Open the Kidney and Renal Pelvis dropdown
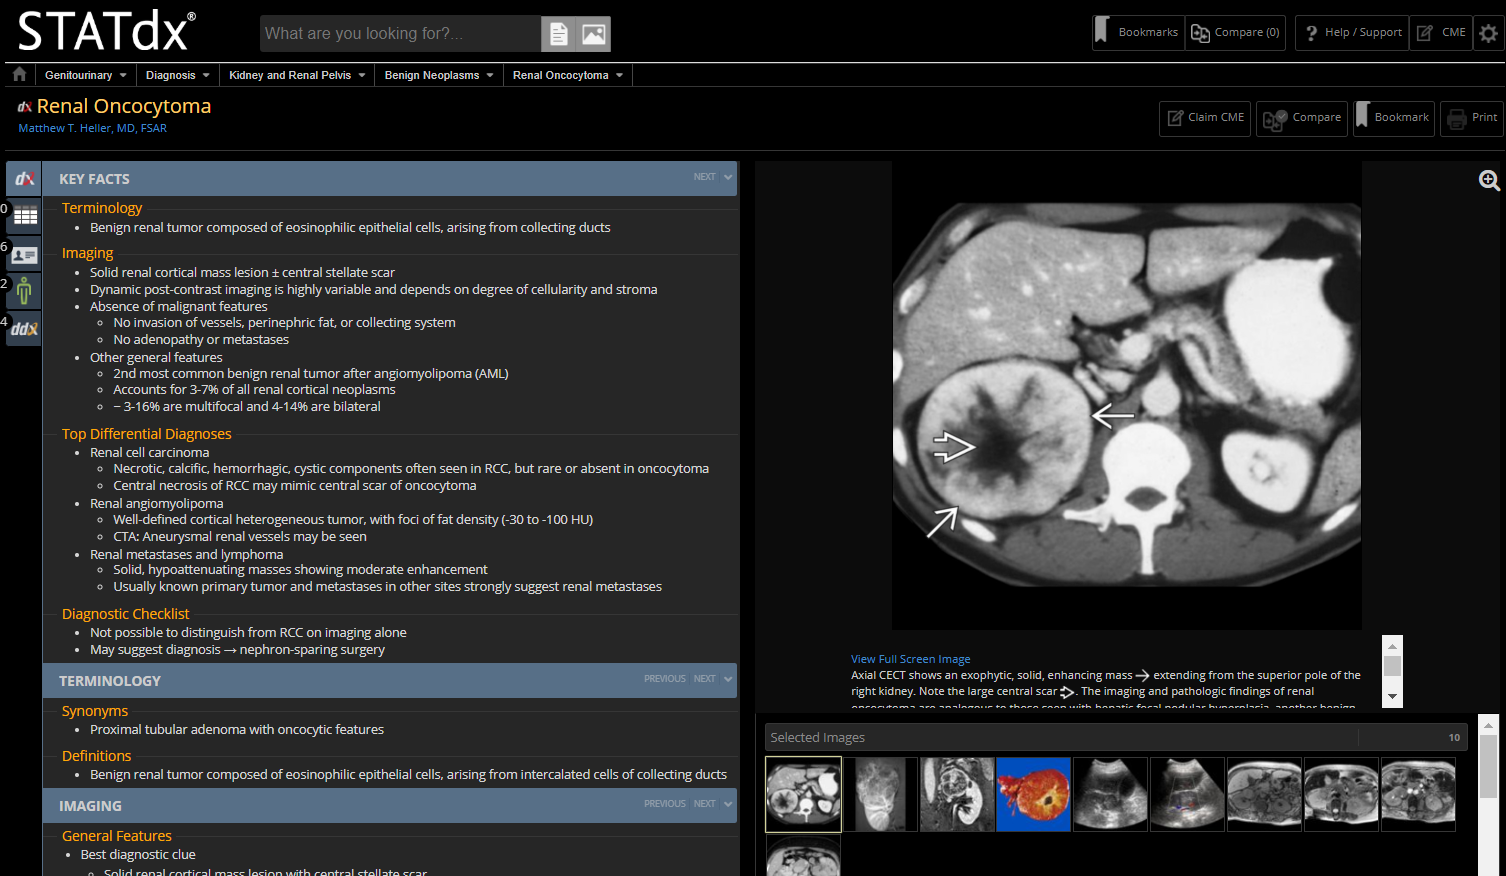 (297, 75)
